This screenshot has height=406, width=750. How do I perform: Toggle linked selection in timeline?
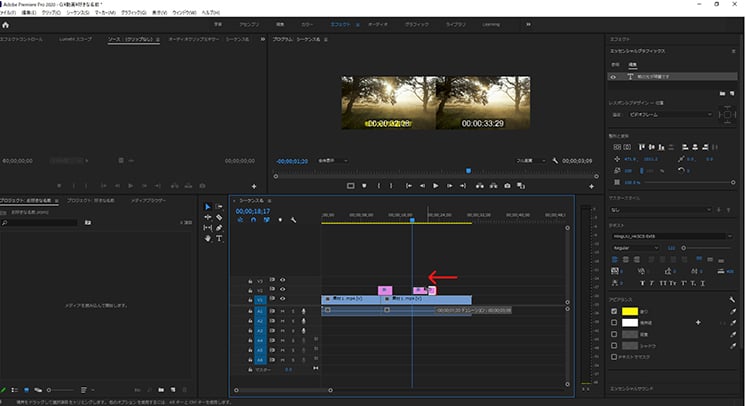(x=266, y=220)
